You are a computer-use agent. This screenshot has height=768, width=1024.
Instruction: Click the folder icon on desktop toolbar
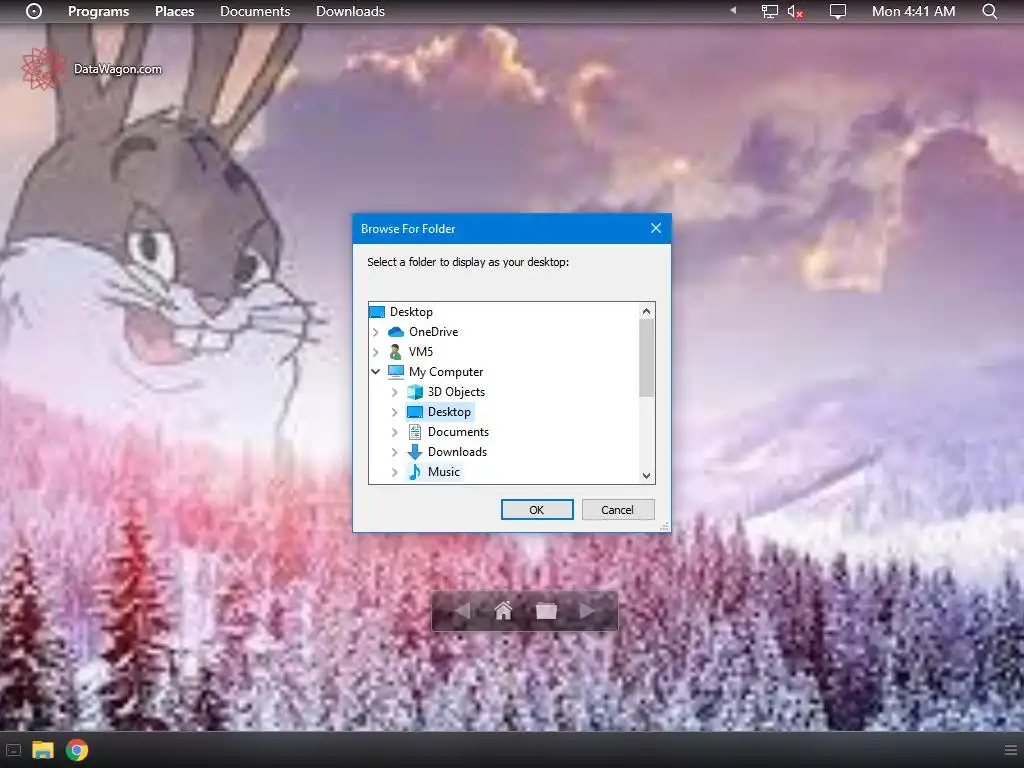pos(546,611)
